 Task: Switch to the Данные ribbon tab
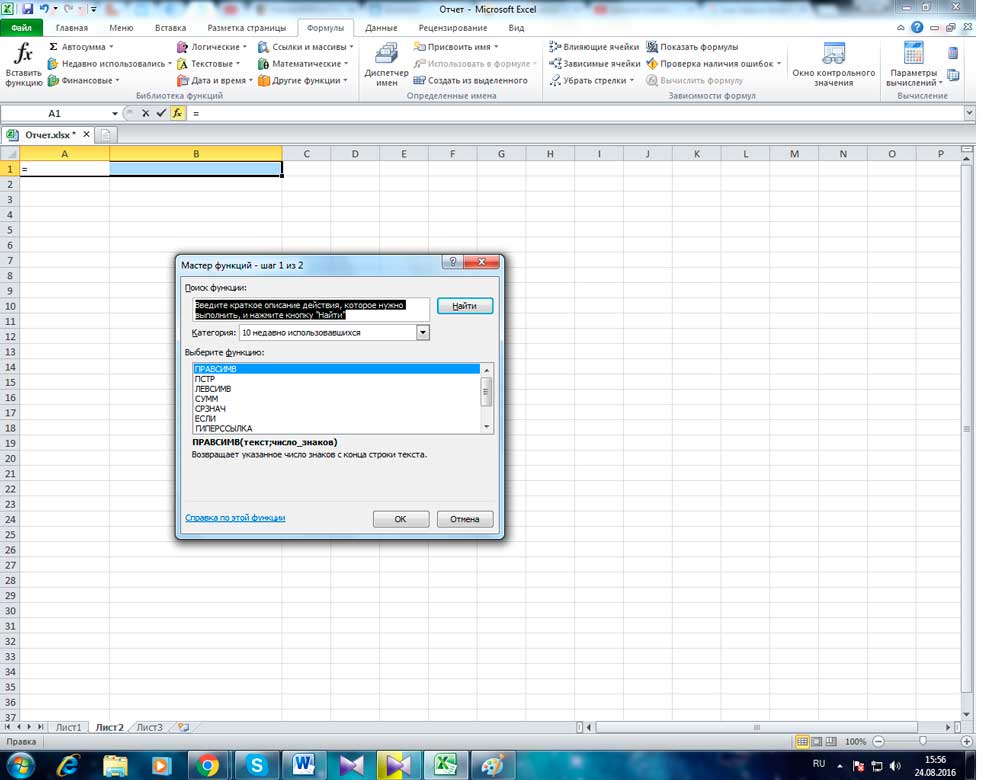pos(380,28)
